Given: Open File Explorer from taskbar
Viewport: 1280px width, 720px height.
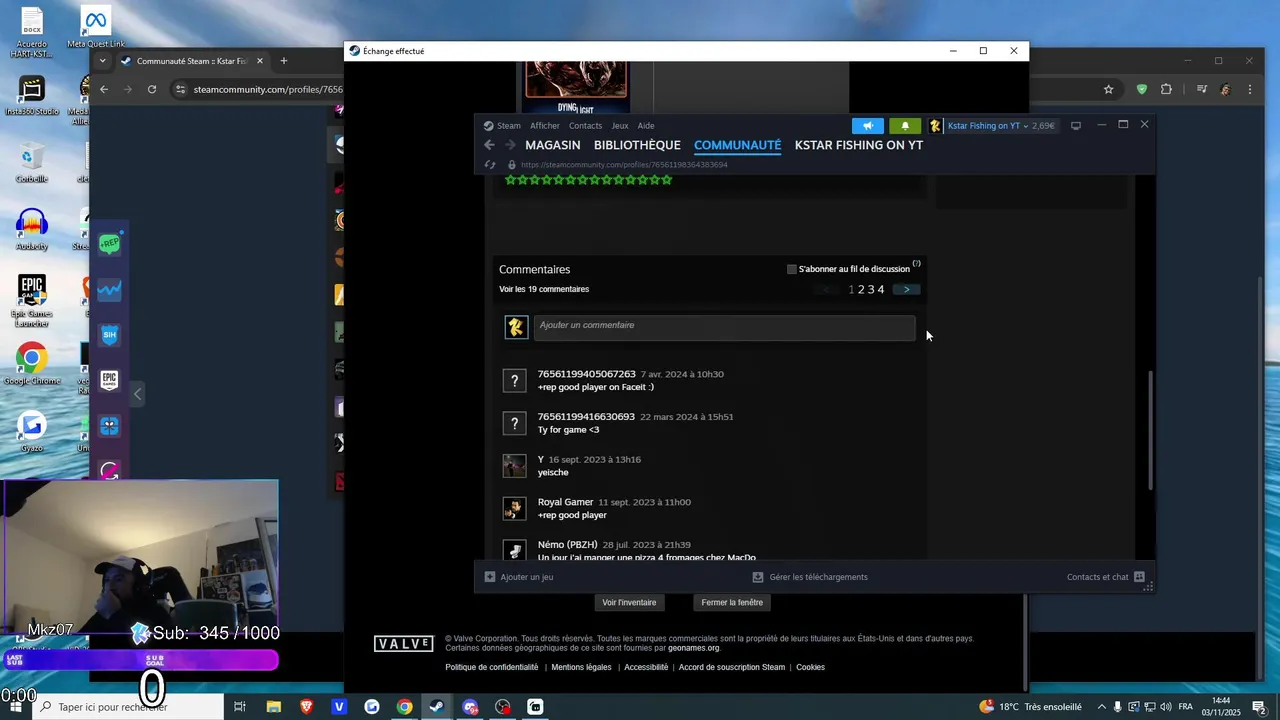Looking at the screenshot, I should click(x=273, y=707).
